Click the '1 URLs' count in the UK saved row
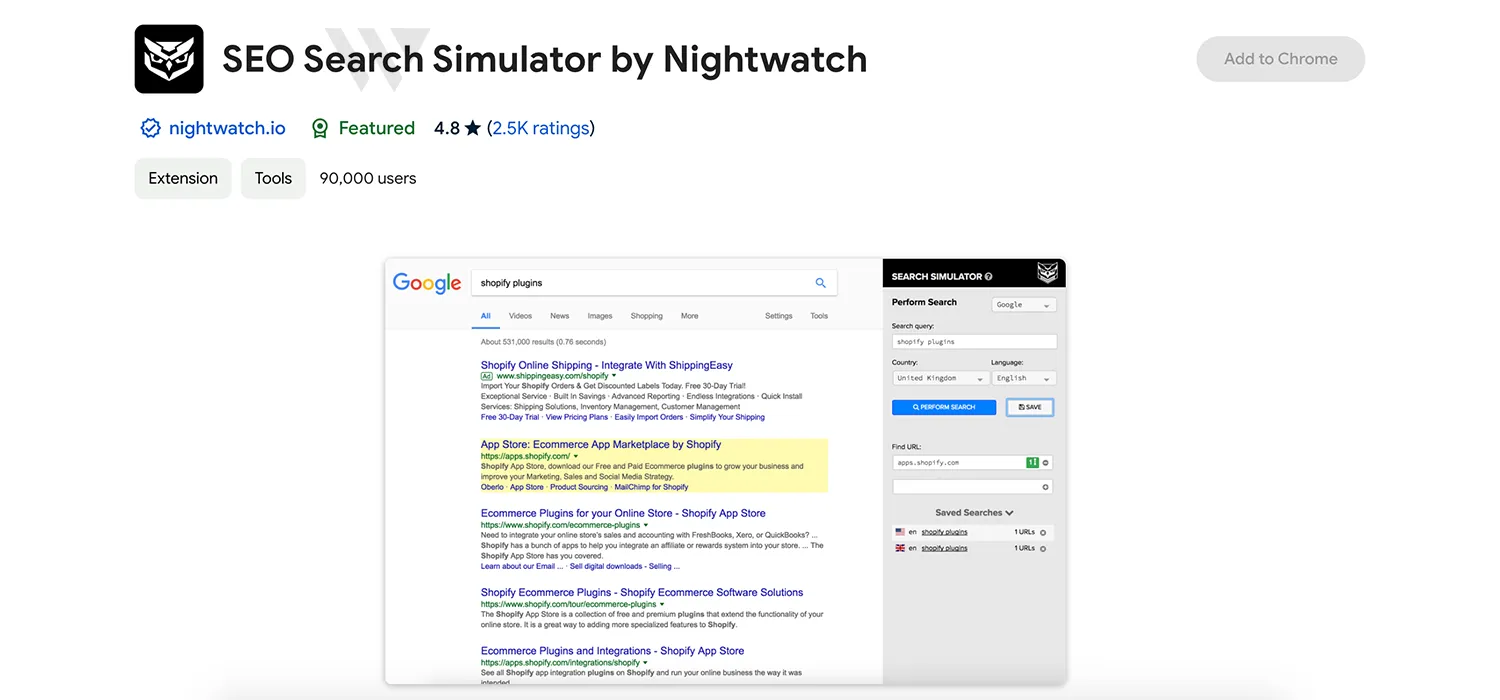1500x700 pixels. (1025, 548)
